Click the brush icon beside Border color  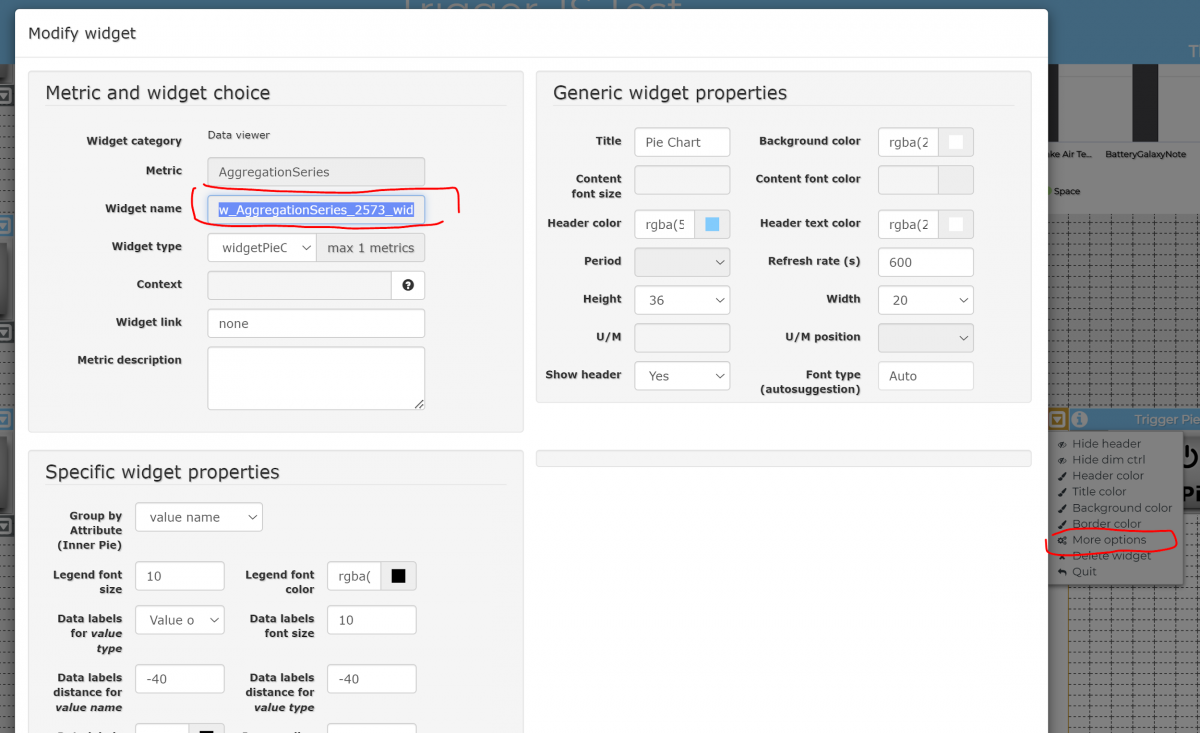click(1062, 524)
